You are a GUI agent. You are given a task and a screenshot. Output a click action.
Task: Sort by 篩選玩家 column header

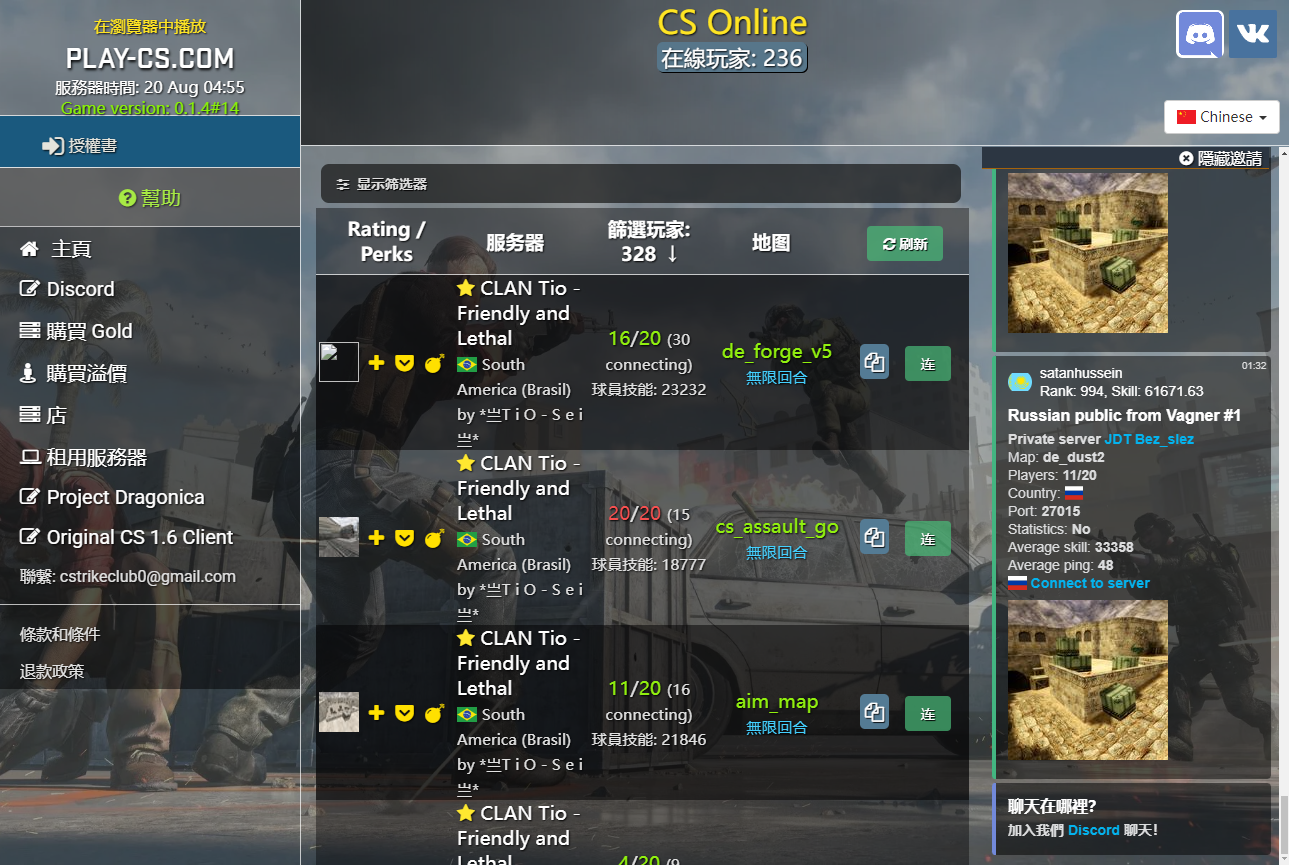649,241
